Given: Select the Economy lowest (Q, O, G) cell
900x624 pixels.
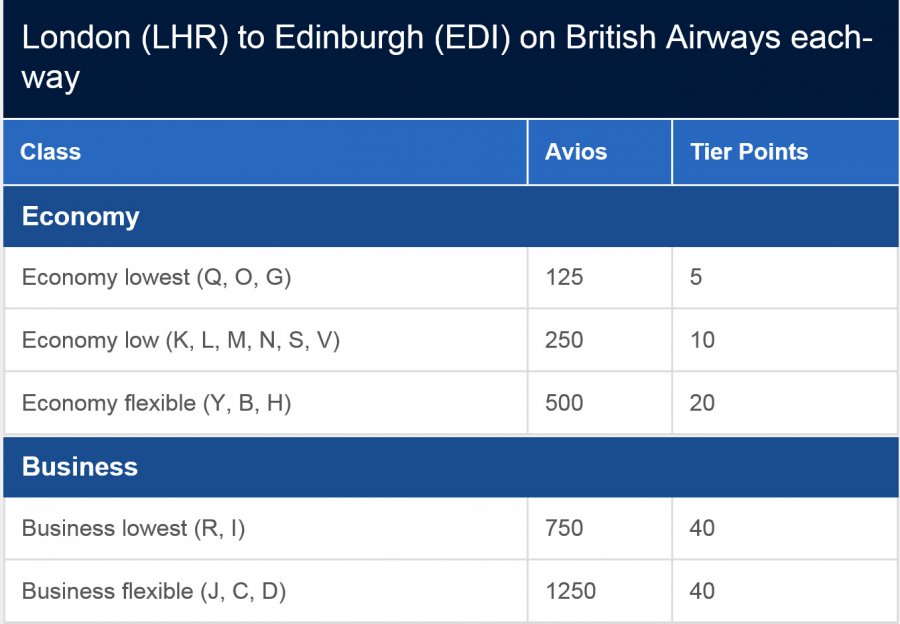Looking at the screenshot, I should tap(156, 278).
